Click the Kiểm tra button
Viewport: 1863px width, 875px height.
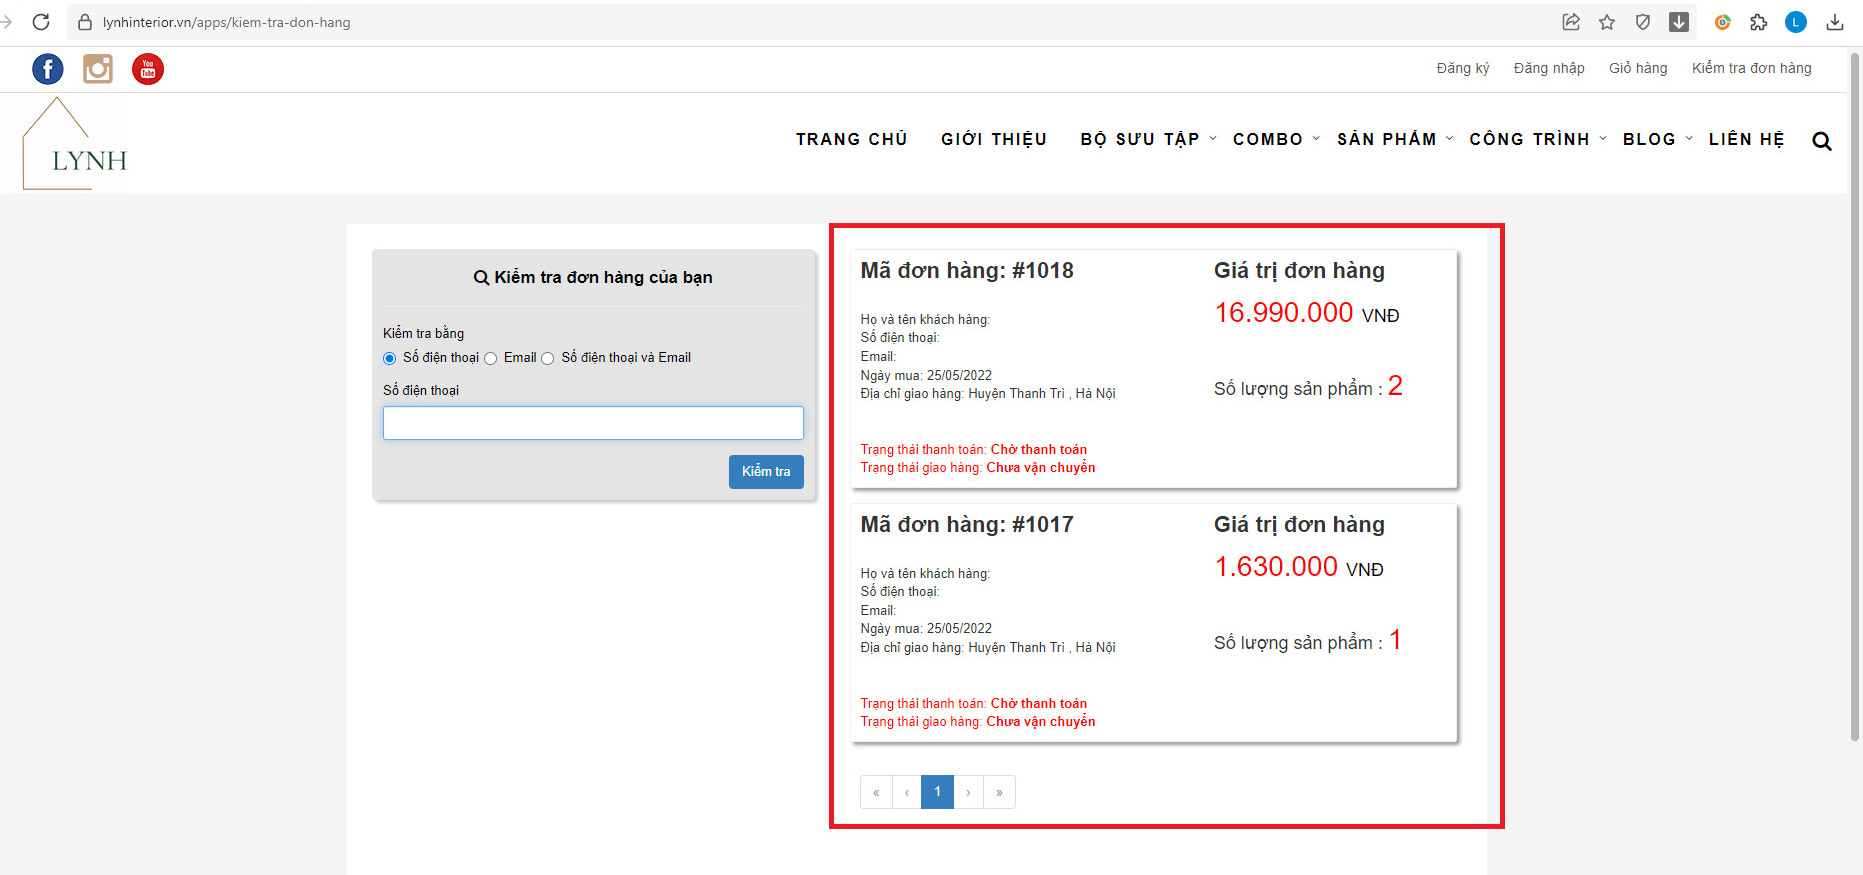click(766, 472)
